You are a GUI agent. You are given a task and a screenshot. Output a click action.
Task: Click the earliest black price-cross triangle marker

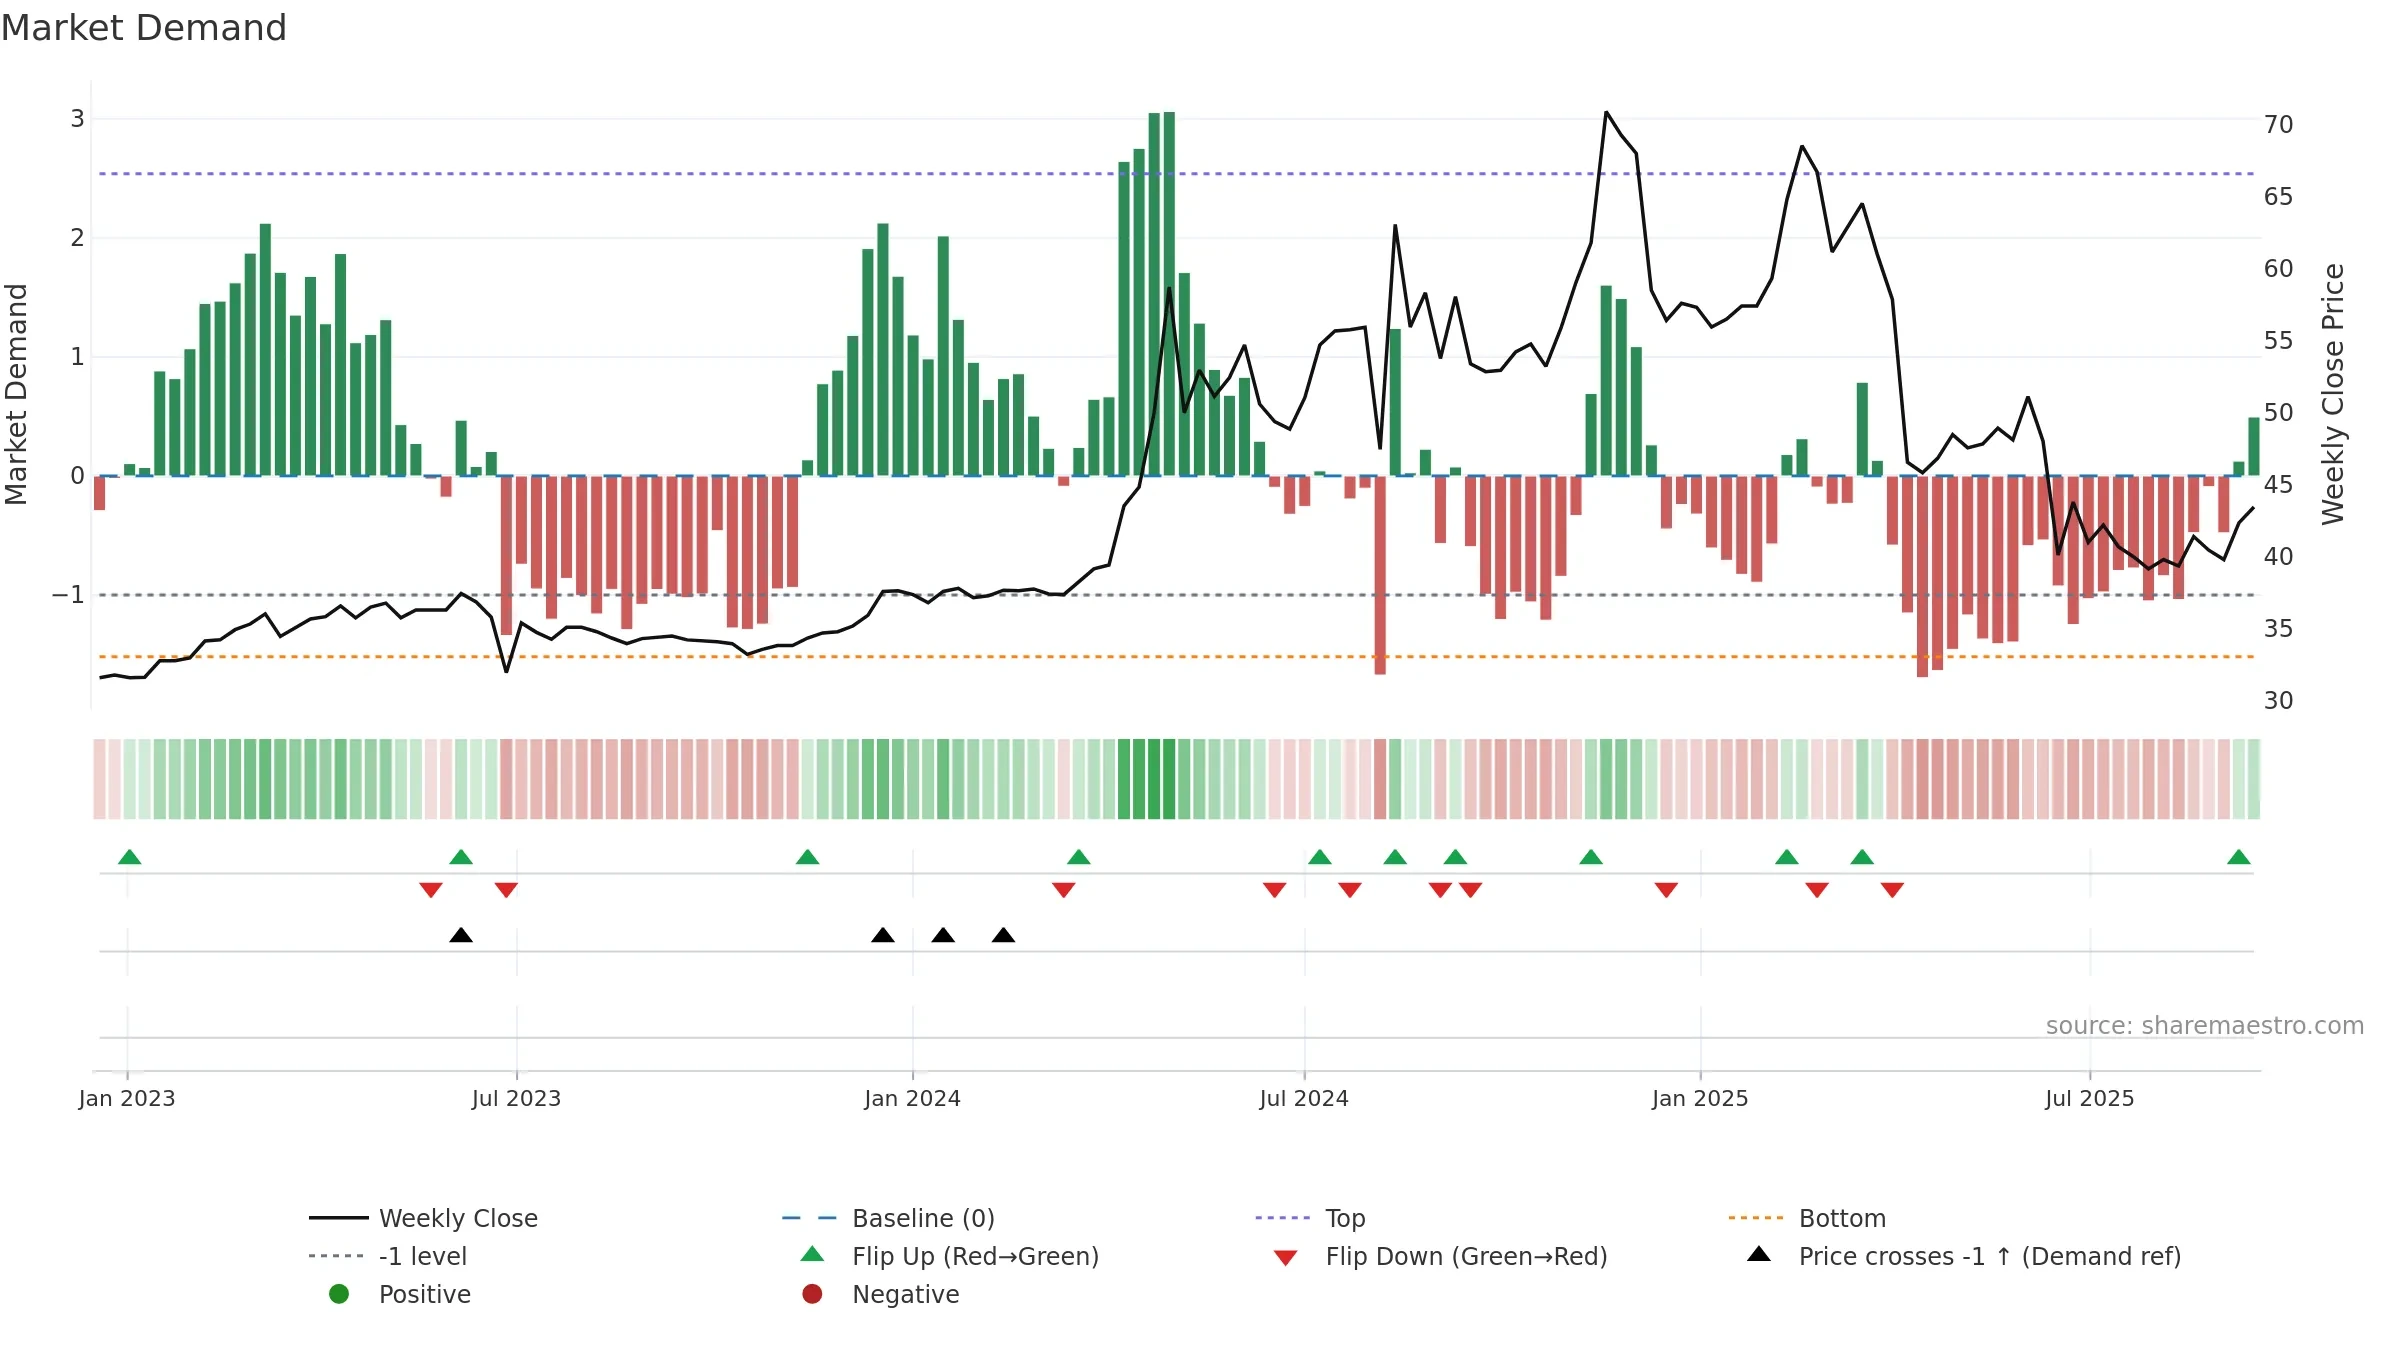461,935
